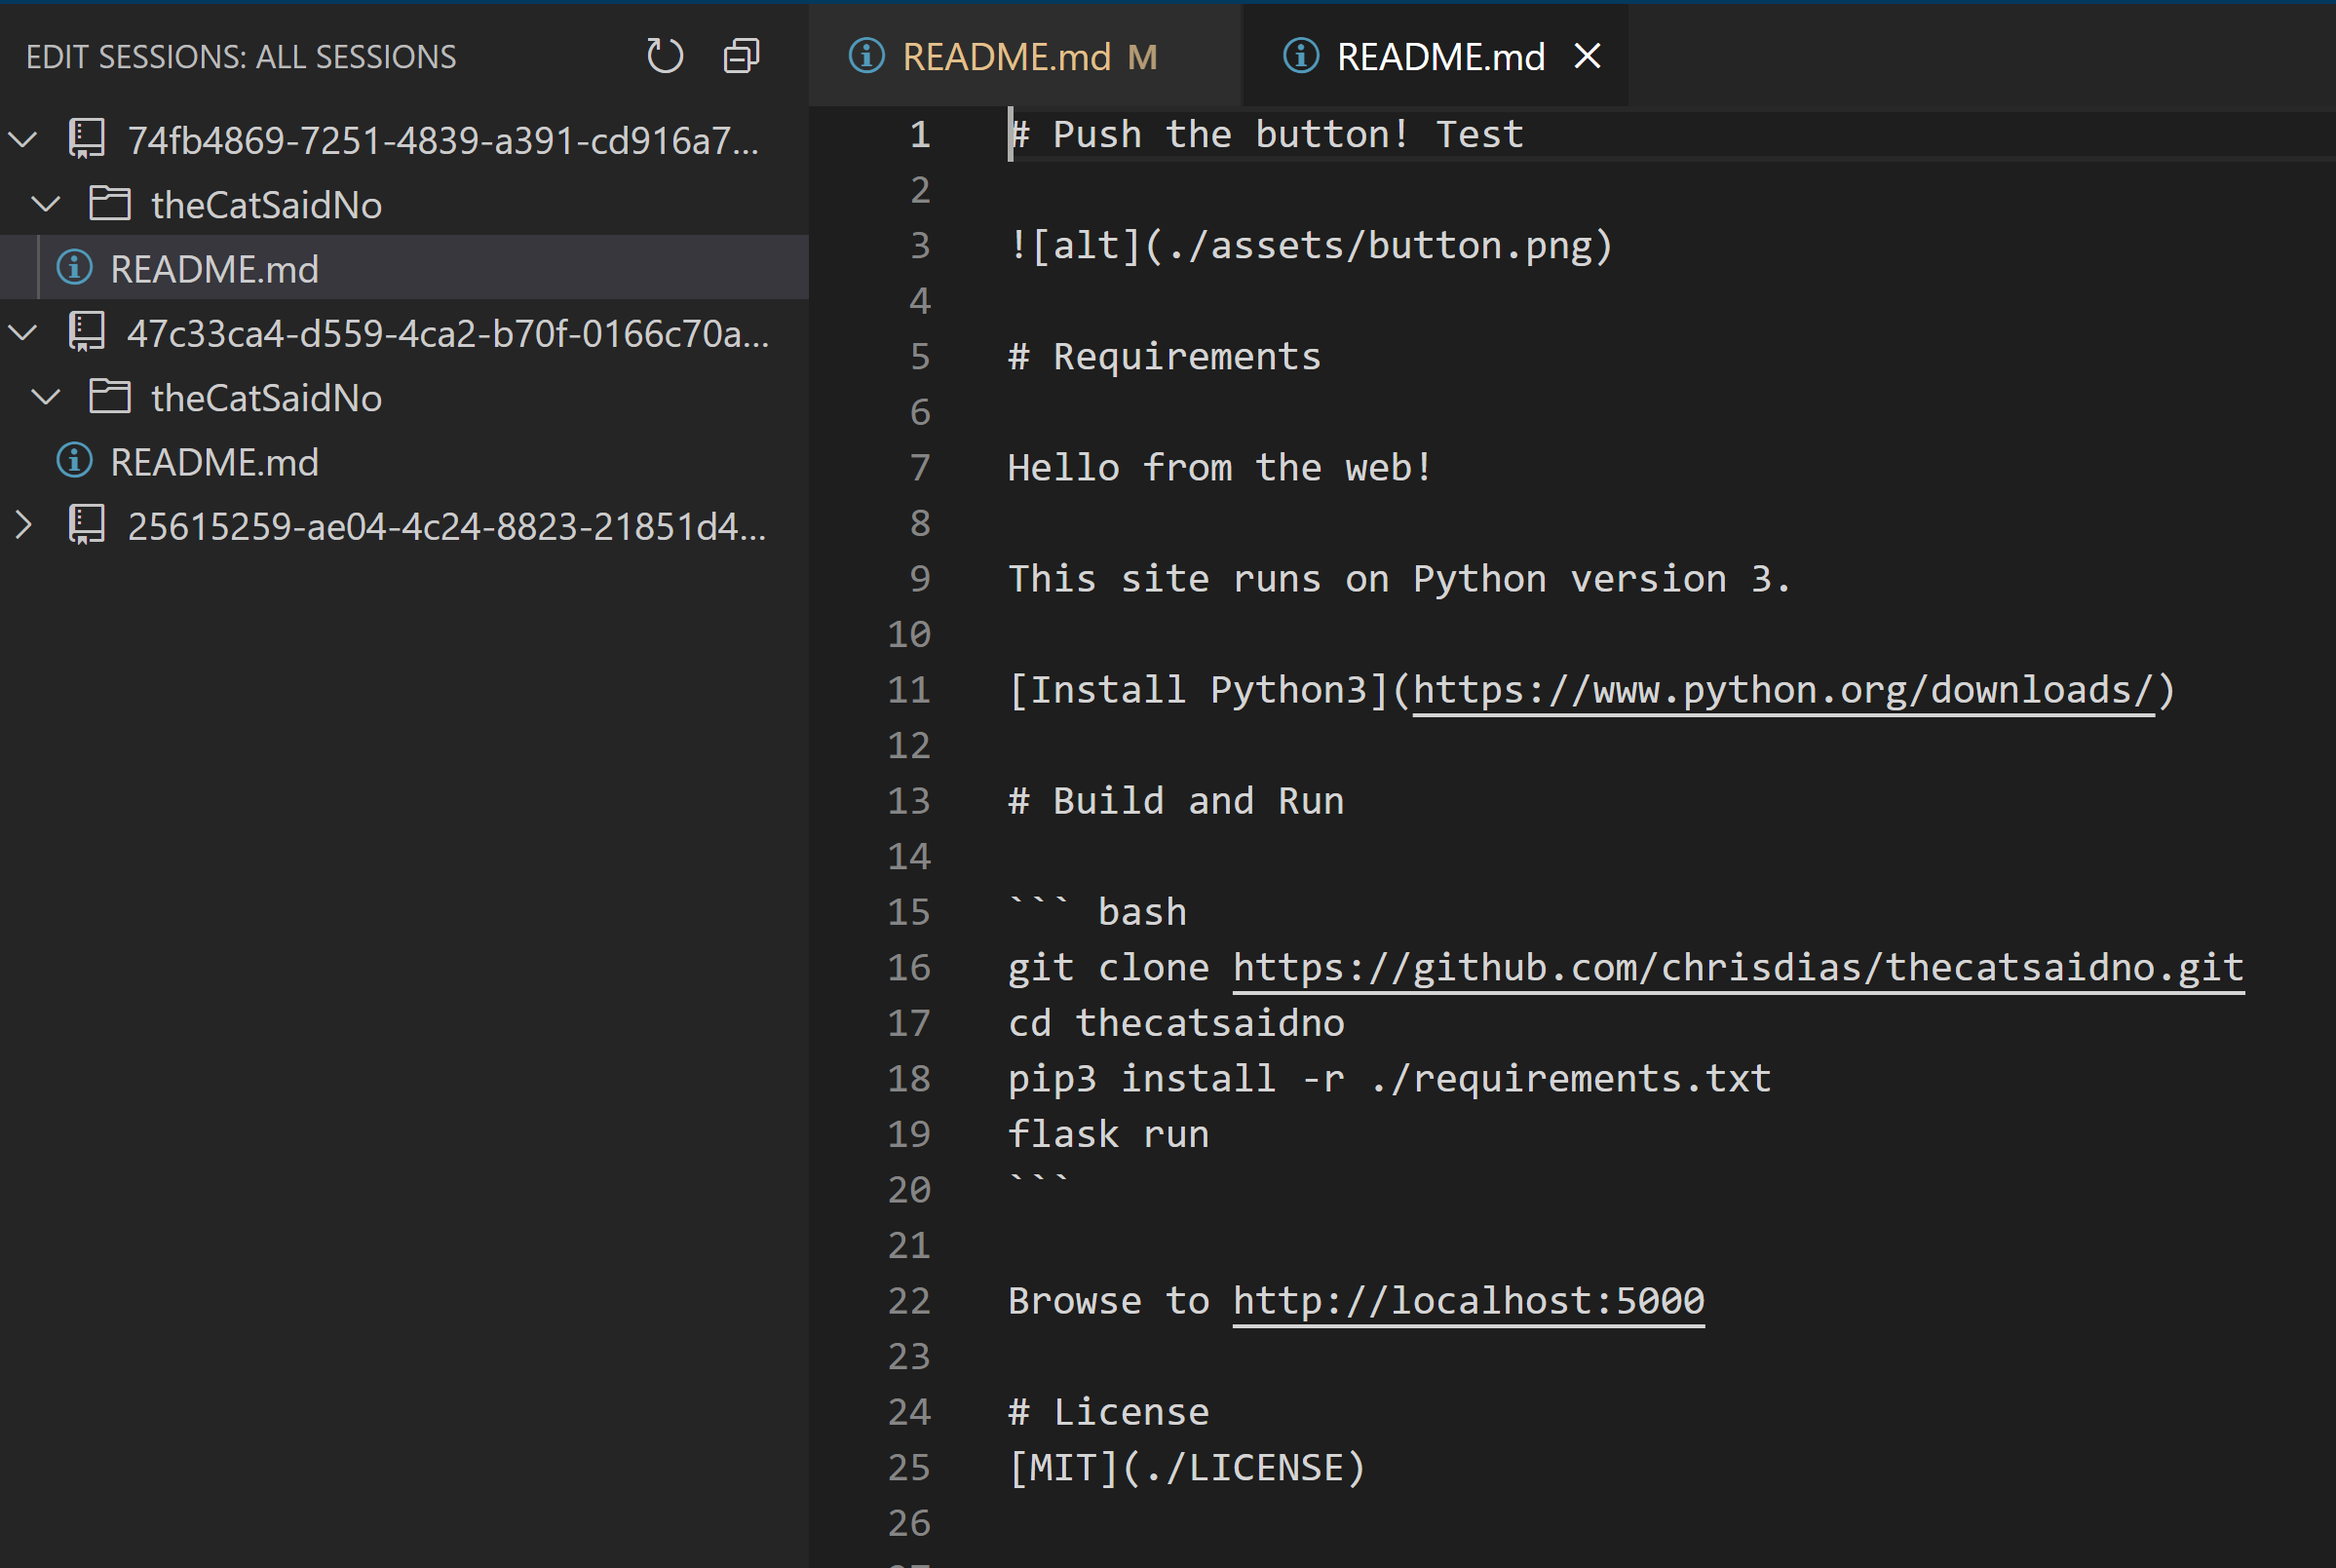
Task: Click the folder icon of the first theCatSaidNo entry
Action: tap(109, 204)
